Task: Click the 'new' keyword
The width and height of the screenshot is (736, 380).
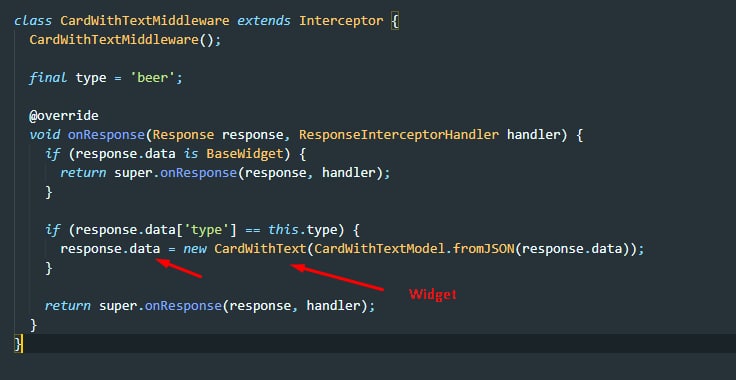Action: [x=195, y=249]
